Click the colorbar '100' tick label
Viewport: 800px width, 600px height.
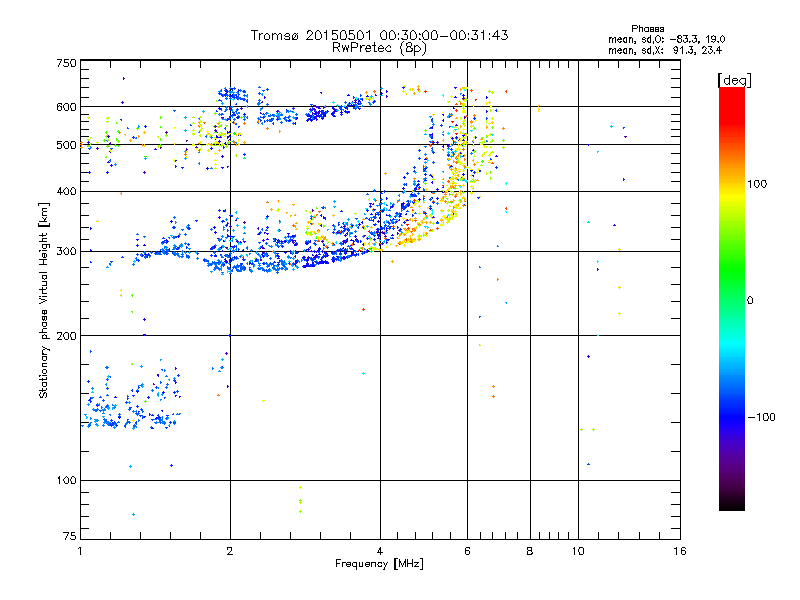tap(757, 184)
